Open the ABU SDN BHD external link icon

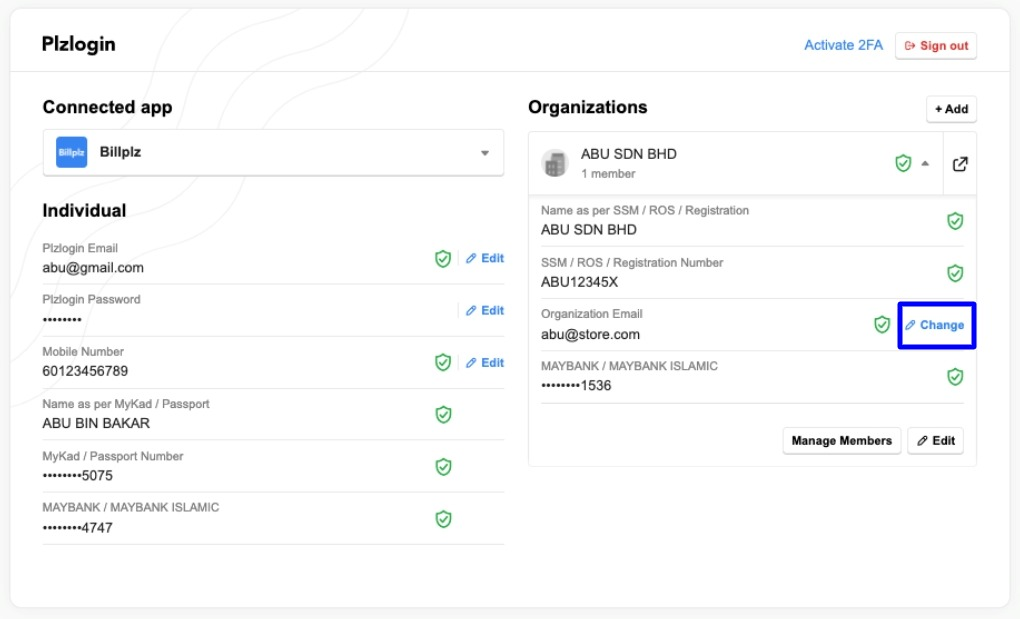click(960, 165)
